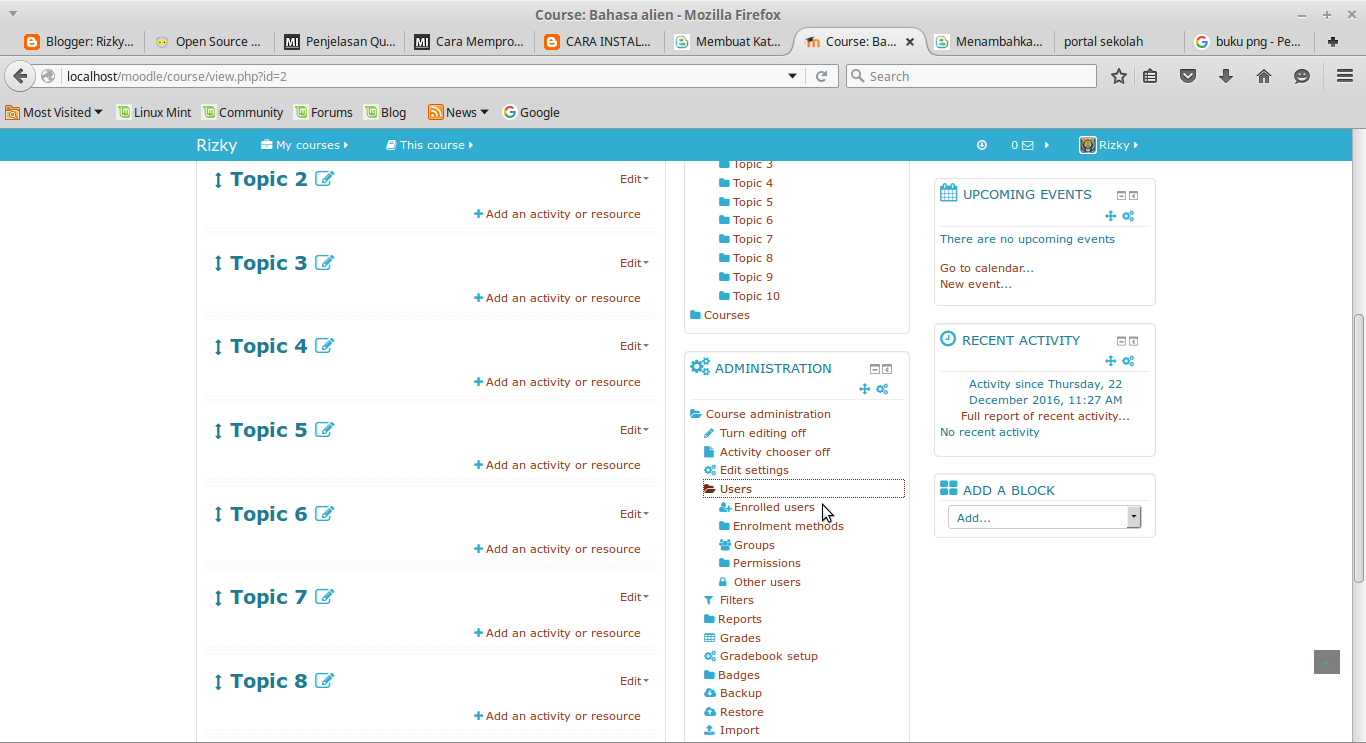Open the downloads arrow icon in browser toolbar

(x=1226, y=75)
